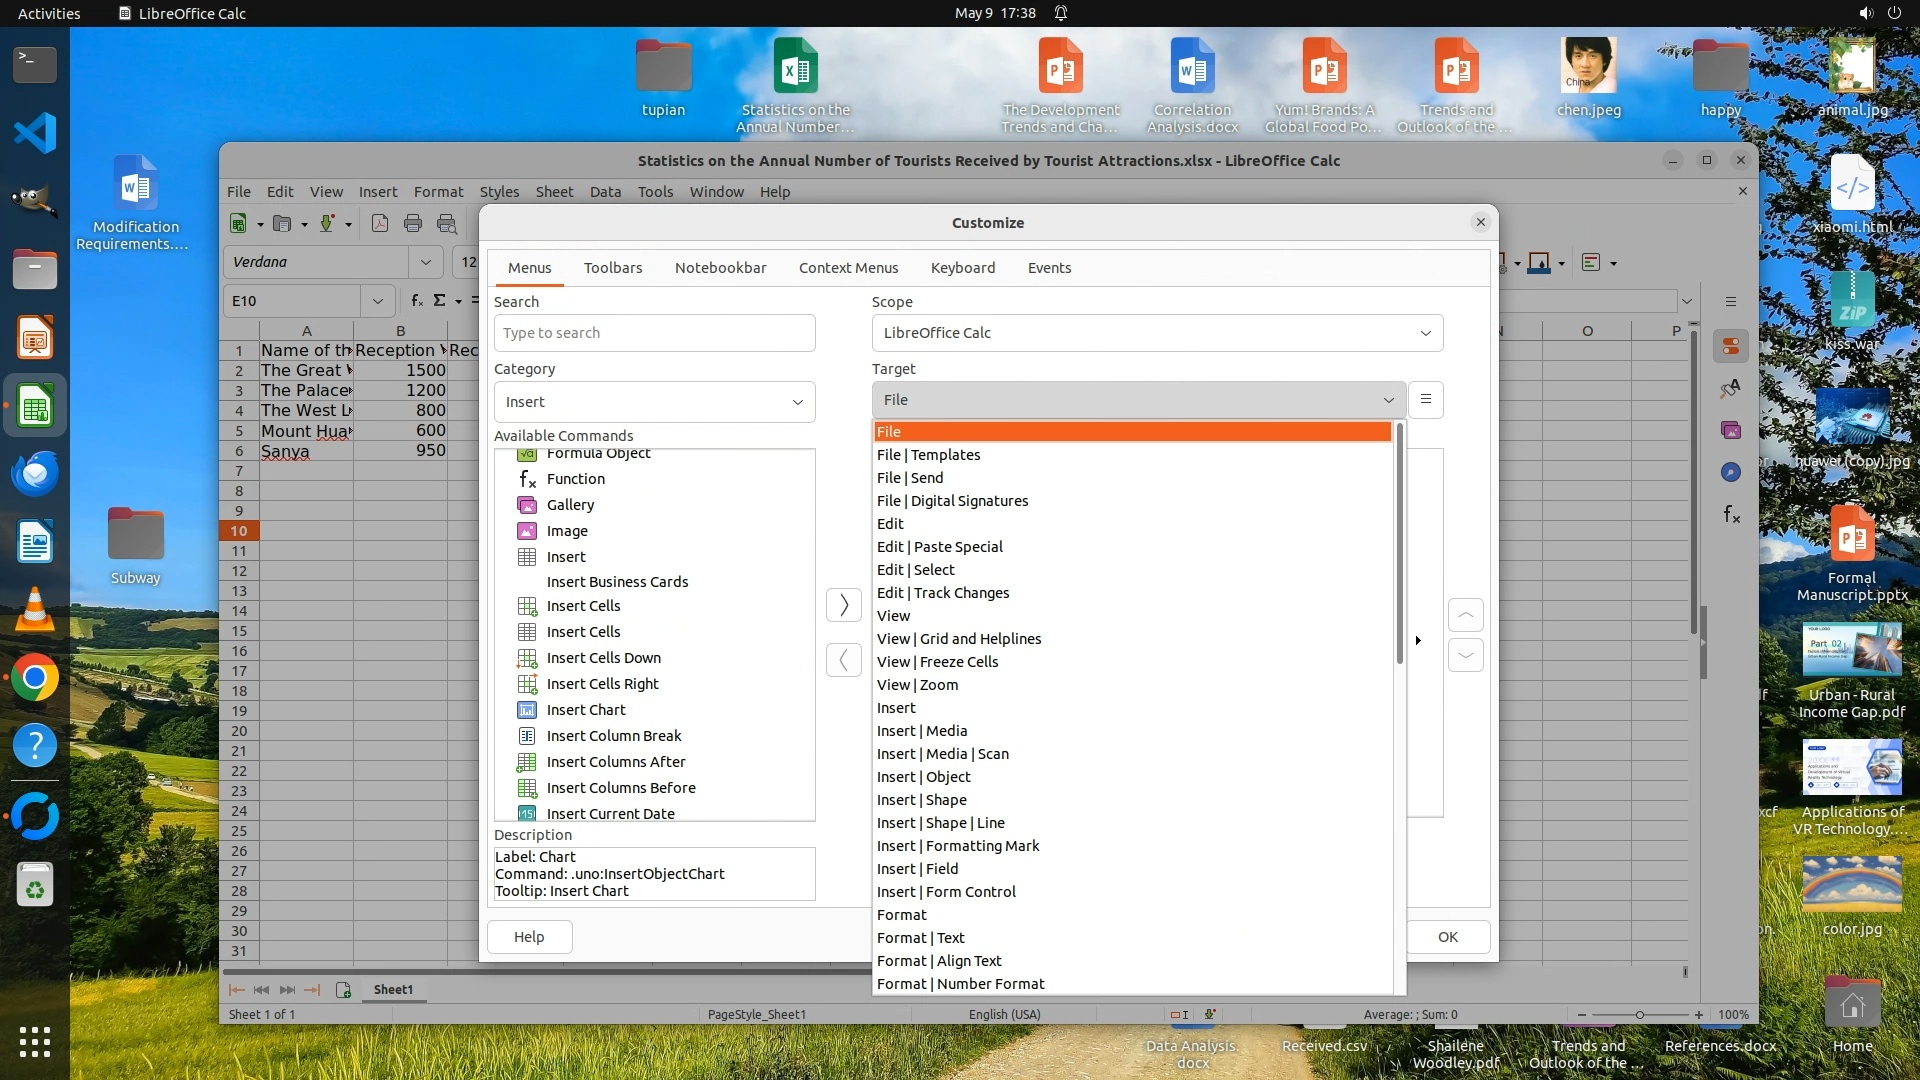
Task: Click in the Type to search field
Action: [654, 333]
